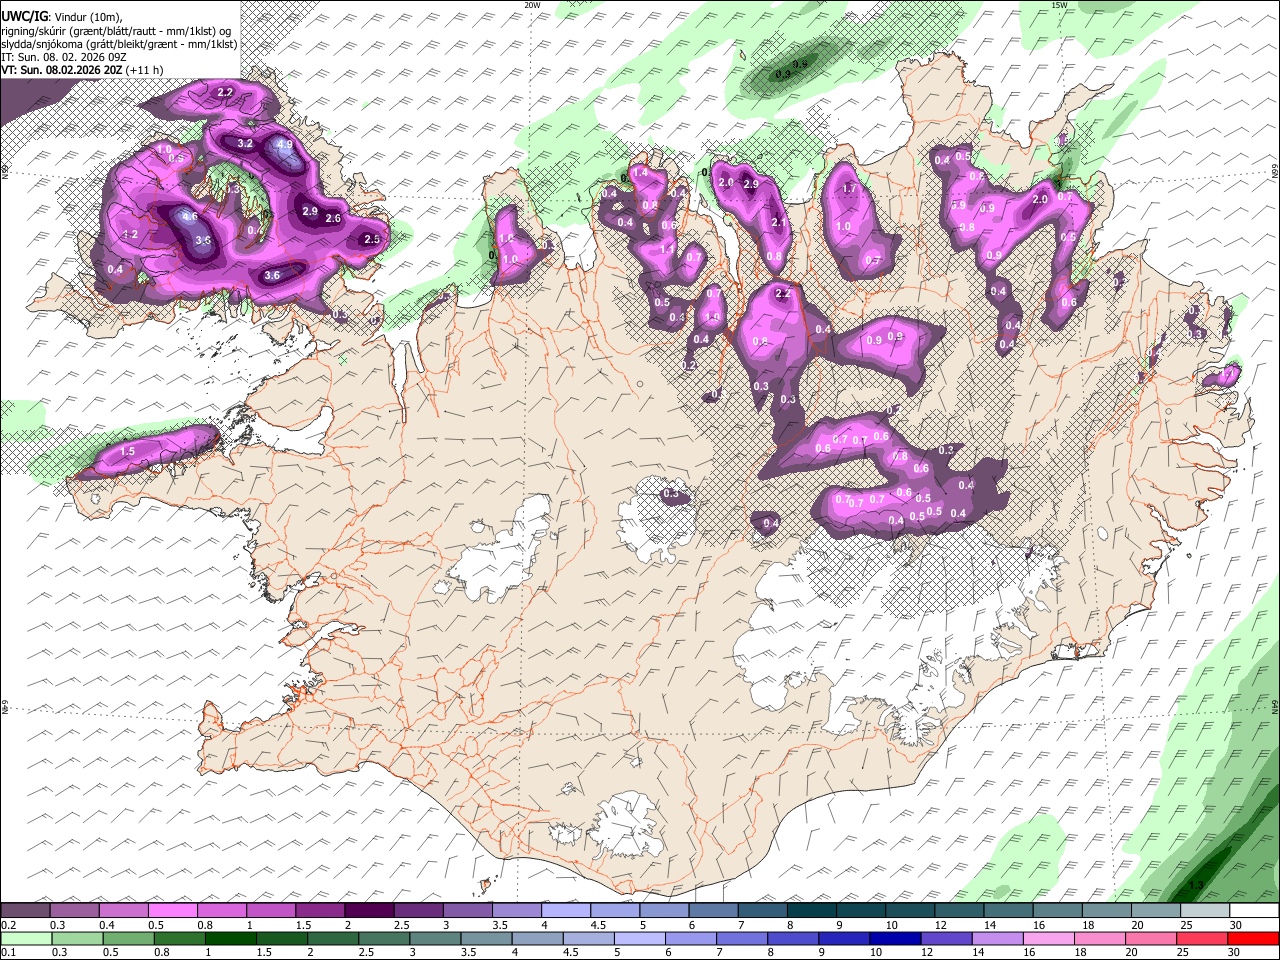Click the 4.6 snowfall value in Westfjords
Viewport: 1280px width, 960px height.
point(189,216)
